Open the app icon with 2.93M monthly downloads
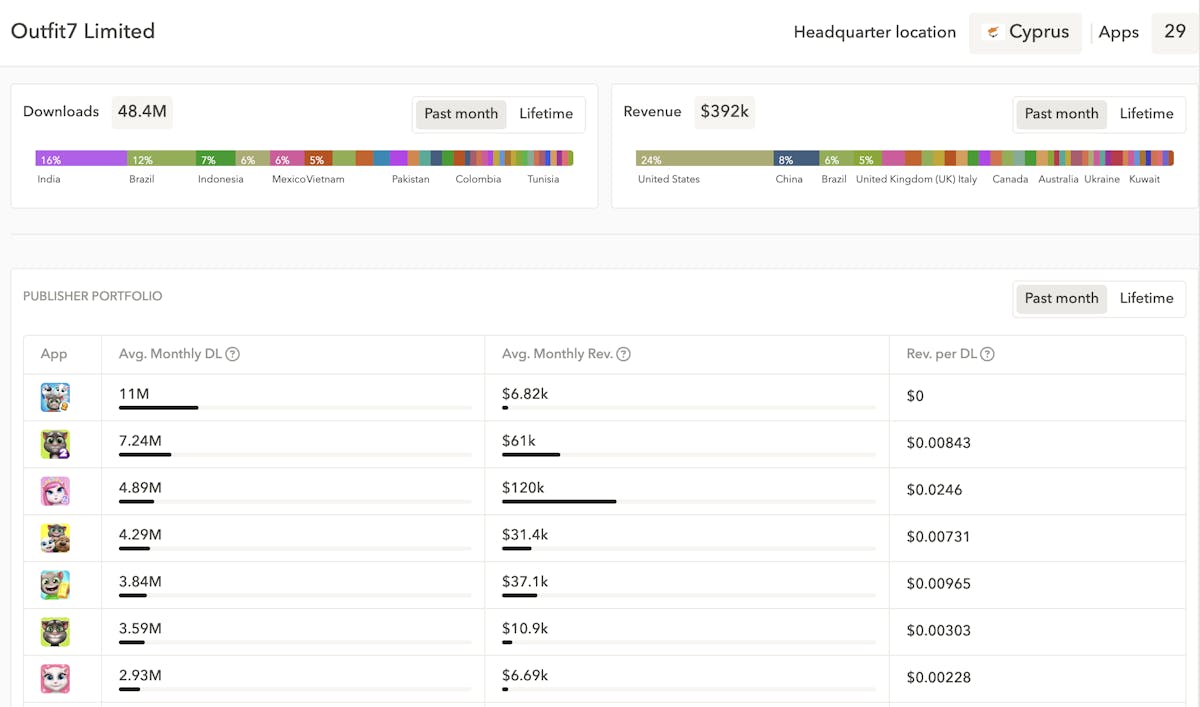Viewport: 1200px width, 707px height. [x=55, y=678]
